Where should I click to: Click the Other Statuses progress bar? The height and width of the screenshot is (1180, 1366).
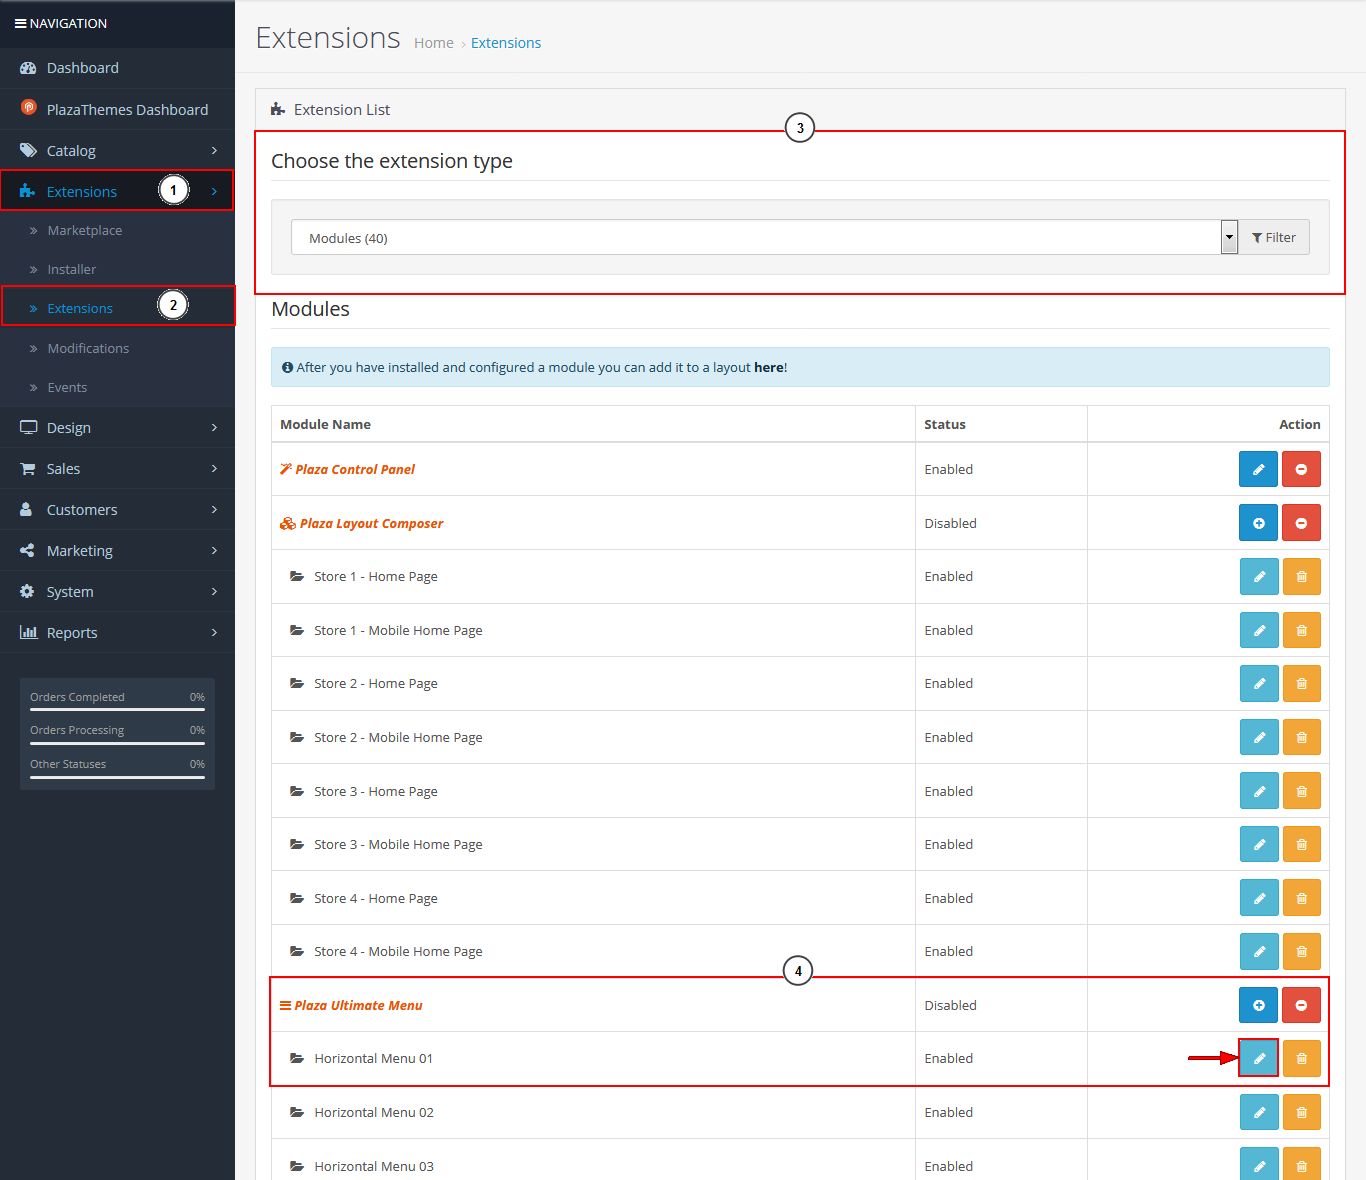click(x=117, y=776)
